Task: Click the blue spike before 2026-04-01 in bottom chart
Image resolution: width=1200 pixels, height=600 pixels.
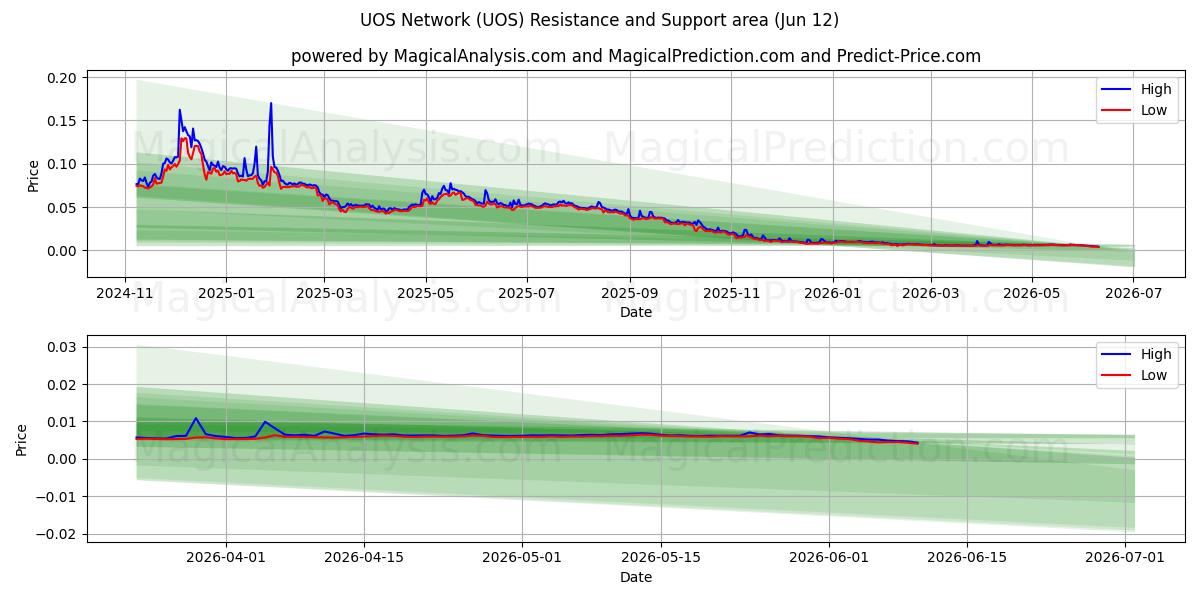Action: [x=195, y=419]
